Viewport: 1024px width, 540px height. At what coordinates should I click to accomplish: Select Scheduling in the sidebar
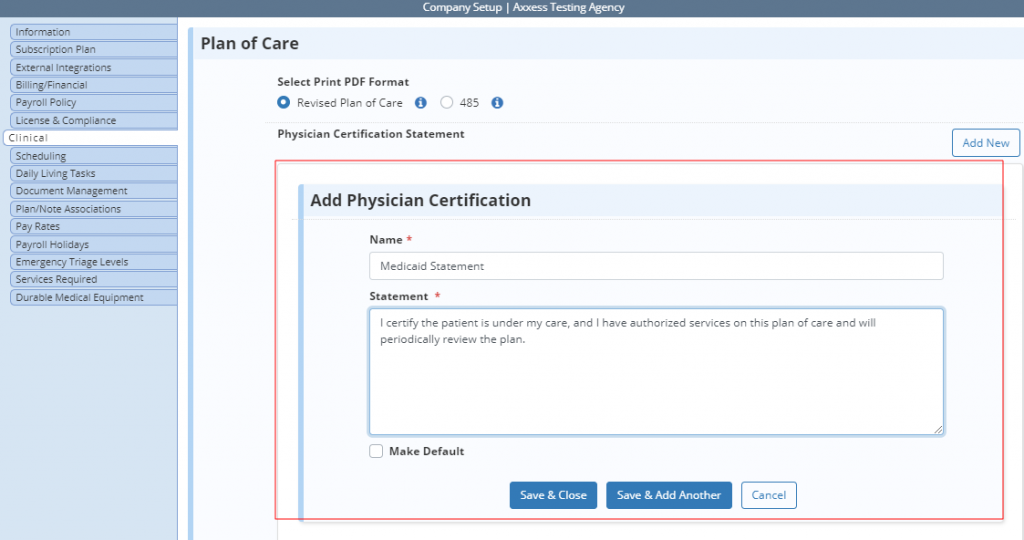click(x=93, y=156)
